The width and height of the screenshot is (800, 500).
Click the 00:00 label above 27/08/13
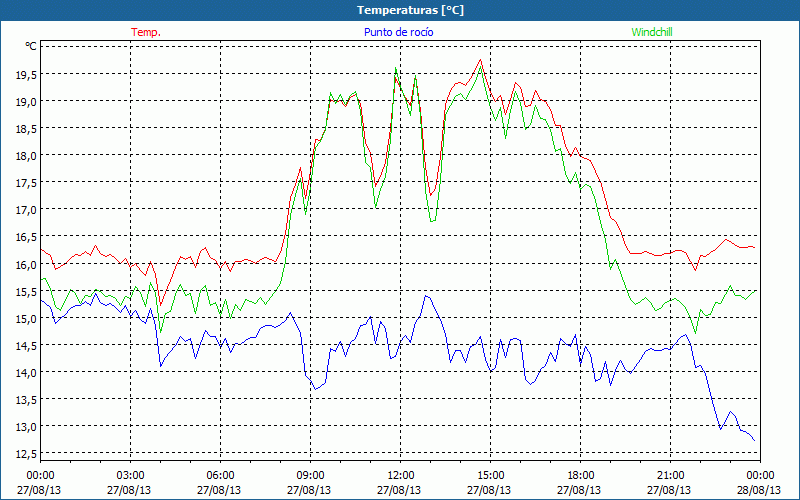(40, 475)
